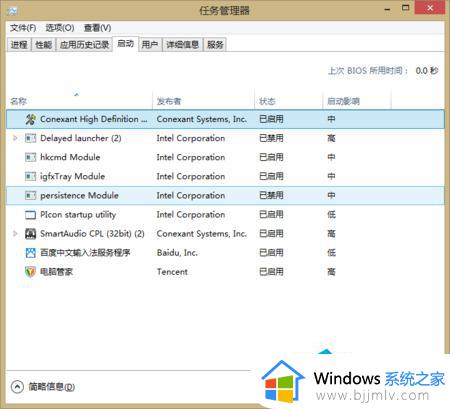Click the 电脑管家 shield icon
The image size is (450, 409).
click(x=30, y=272)
